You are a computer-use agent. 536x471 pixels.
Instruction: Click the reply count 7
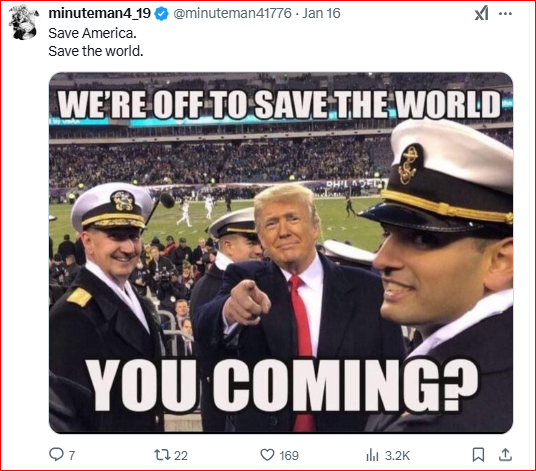[72, 456]
